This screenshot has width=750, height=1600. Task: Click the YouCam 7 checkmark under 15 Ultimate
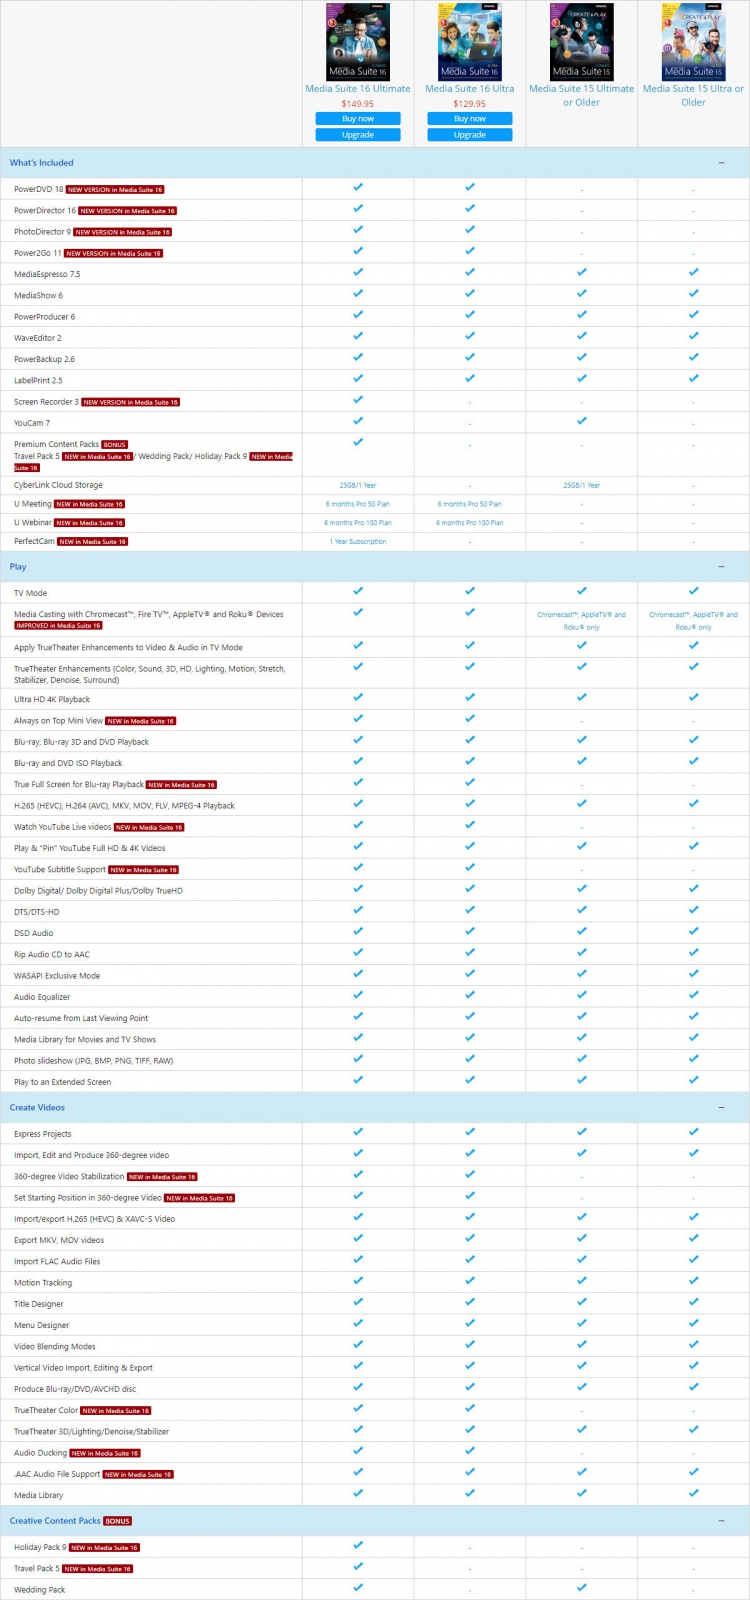(582, 421)
